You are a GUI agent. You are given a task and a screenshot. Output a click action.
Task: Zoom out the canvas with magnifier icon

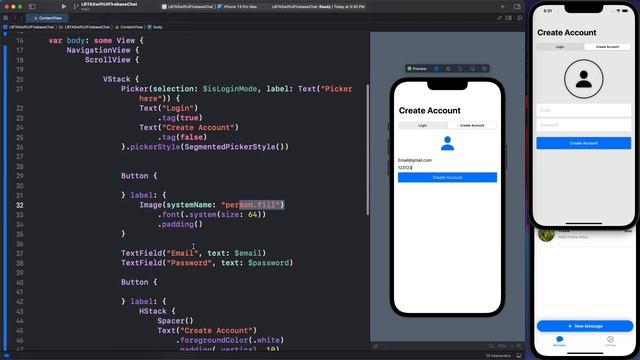491,346
